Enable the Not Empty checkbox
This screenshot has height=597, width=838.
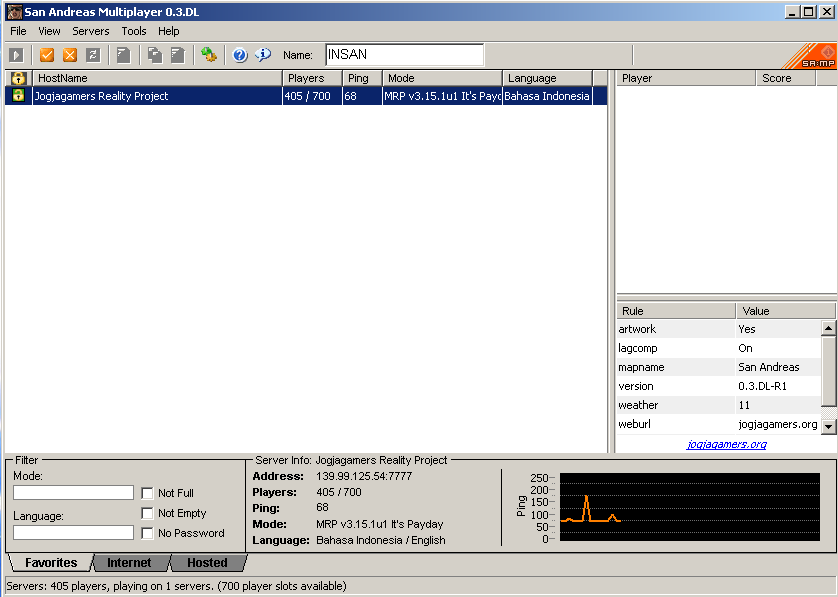tap(148, 513)
